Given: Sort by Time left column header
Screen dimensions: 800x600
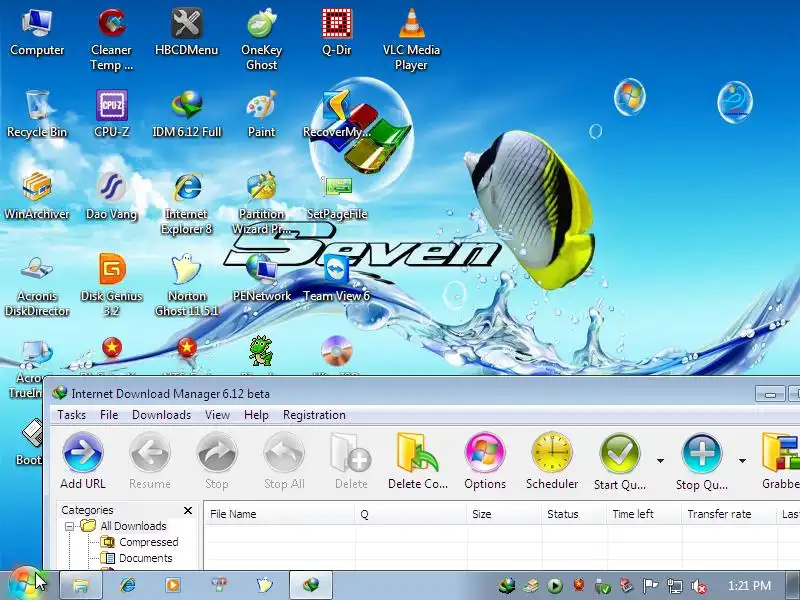Looking at the screenshot, I should tap(644, 514).
